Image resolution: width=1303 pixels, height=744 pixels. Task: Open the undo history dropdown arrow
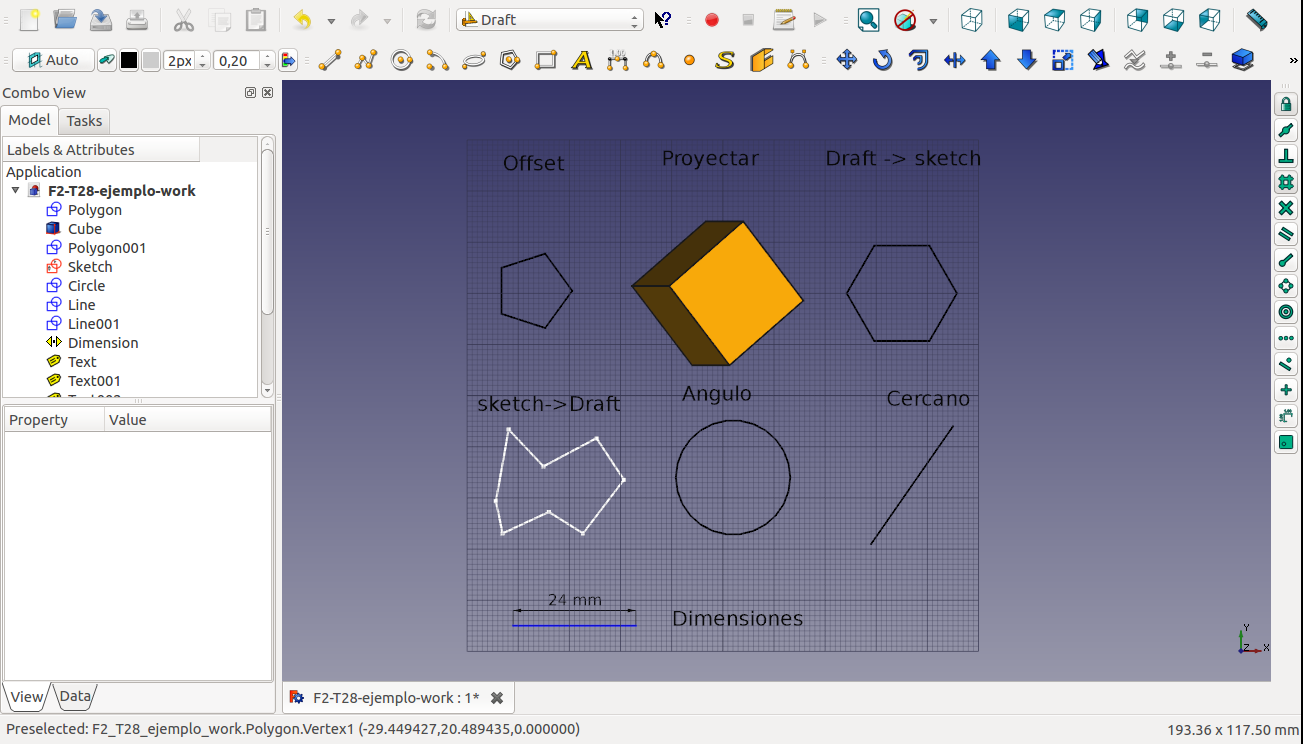[x=331, y=21]
